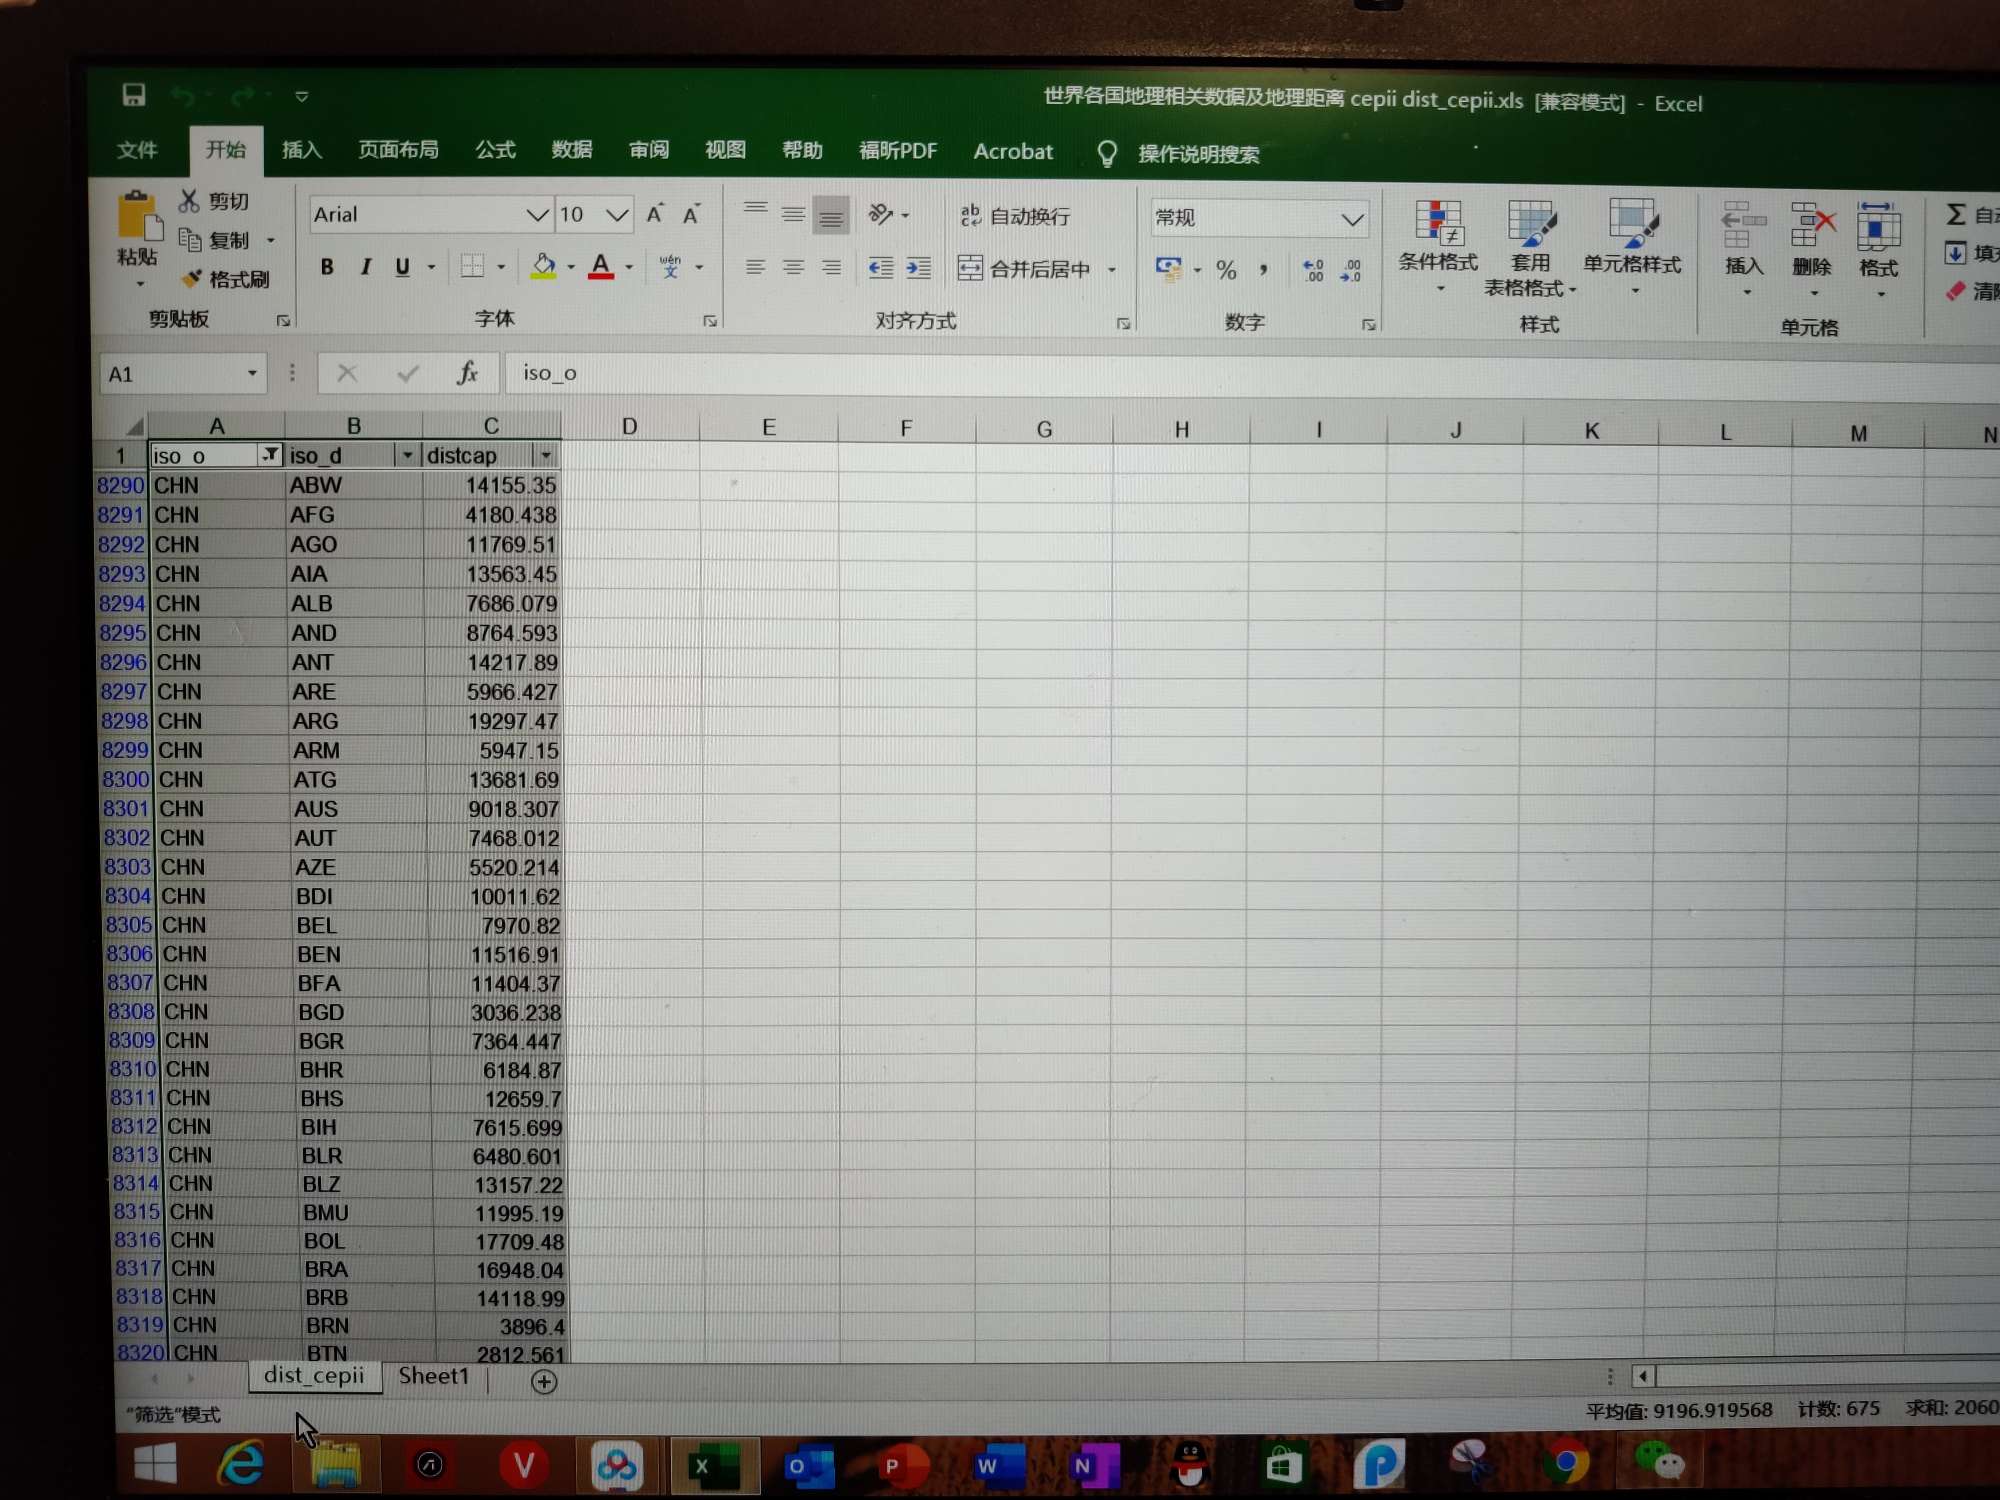Image resolution: width=2000 pixels, height=1500 pixels.
Task: Add a new sheet with plus button
Action: 544,1381
